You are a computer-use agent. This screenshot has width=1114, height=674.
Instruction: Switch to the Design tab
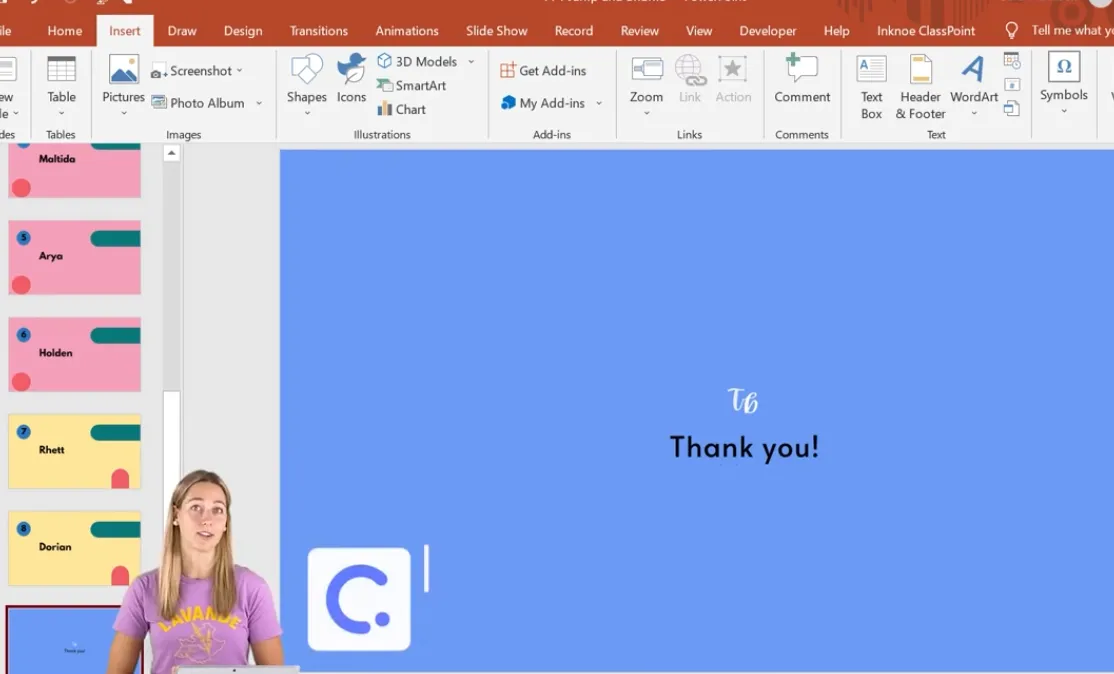tap(243, 31)
